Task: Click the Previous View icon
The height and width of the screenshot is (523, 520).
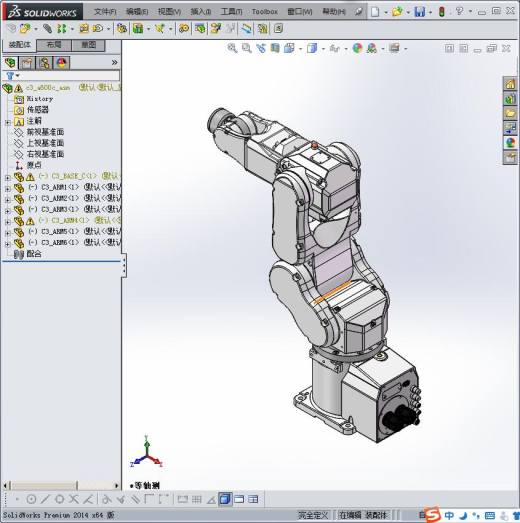Action: pyautogui.click(x=261, y=48)
